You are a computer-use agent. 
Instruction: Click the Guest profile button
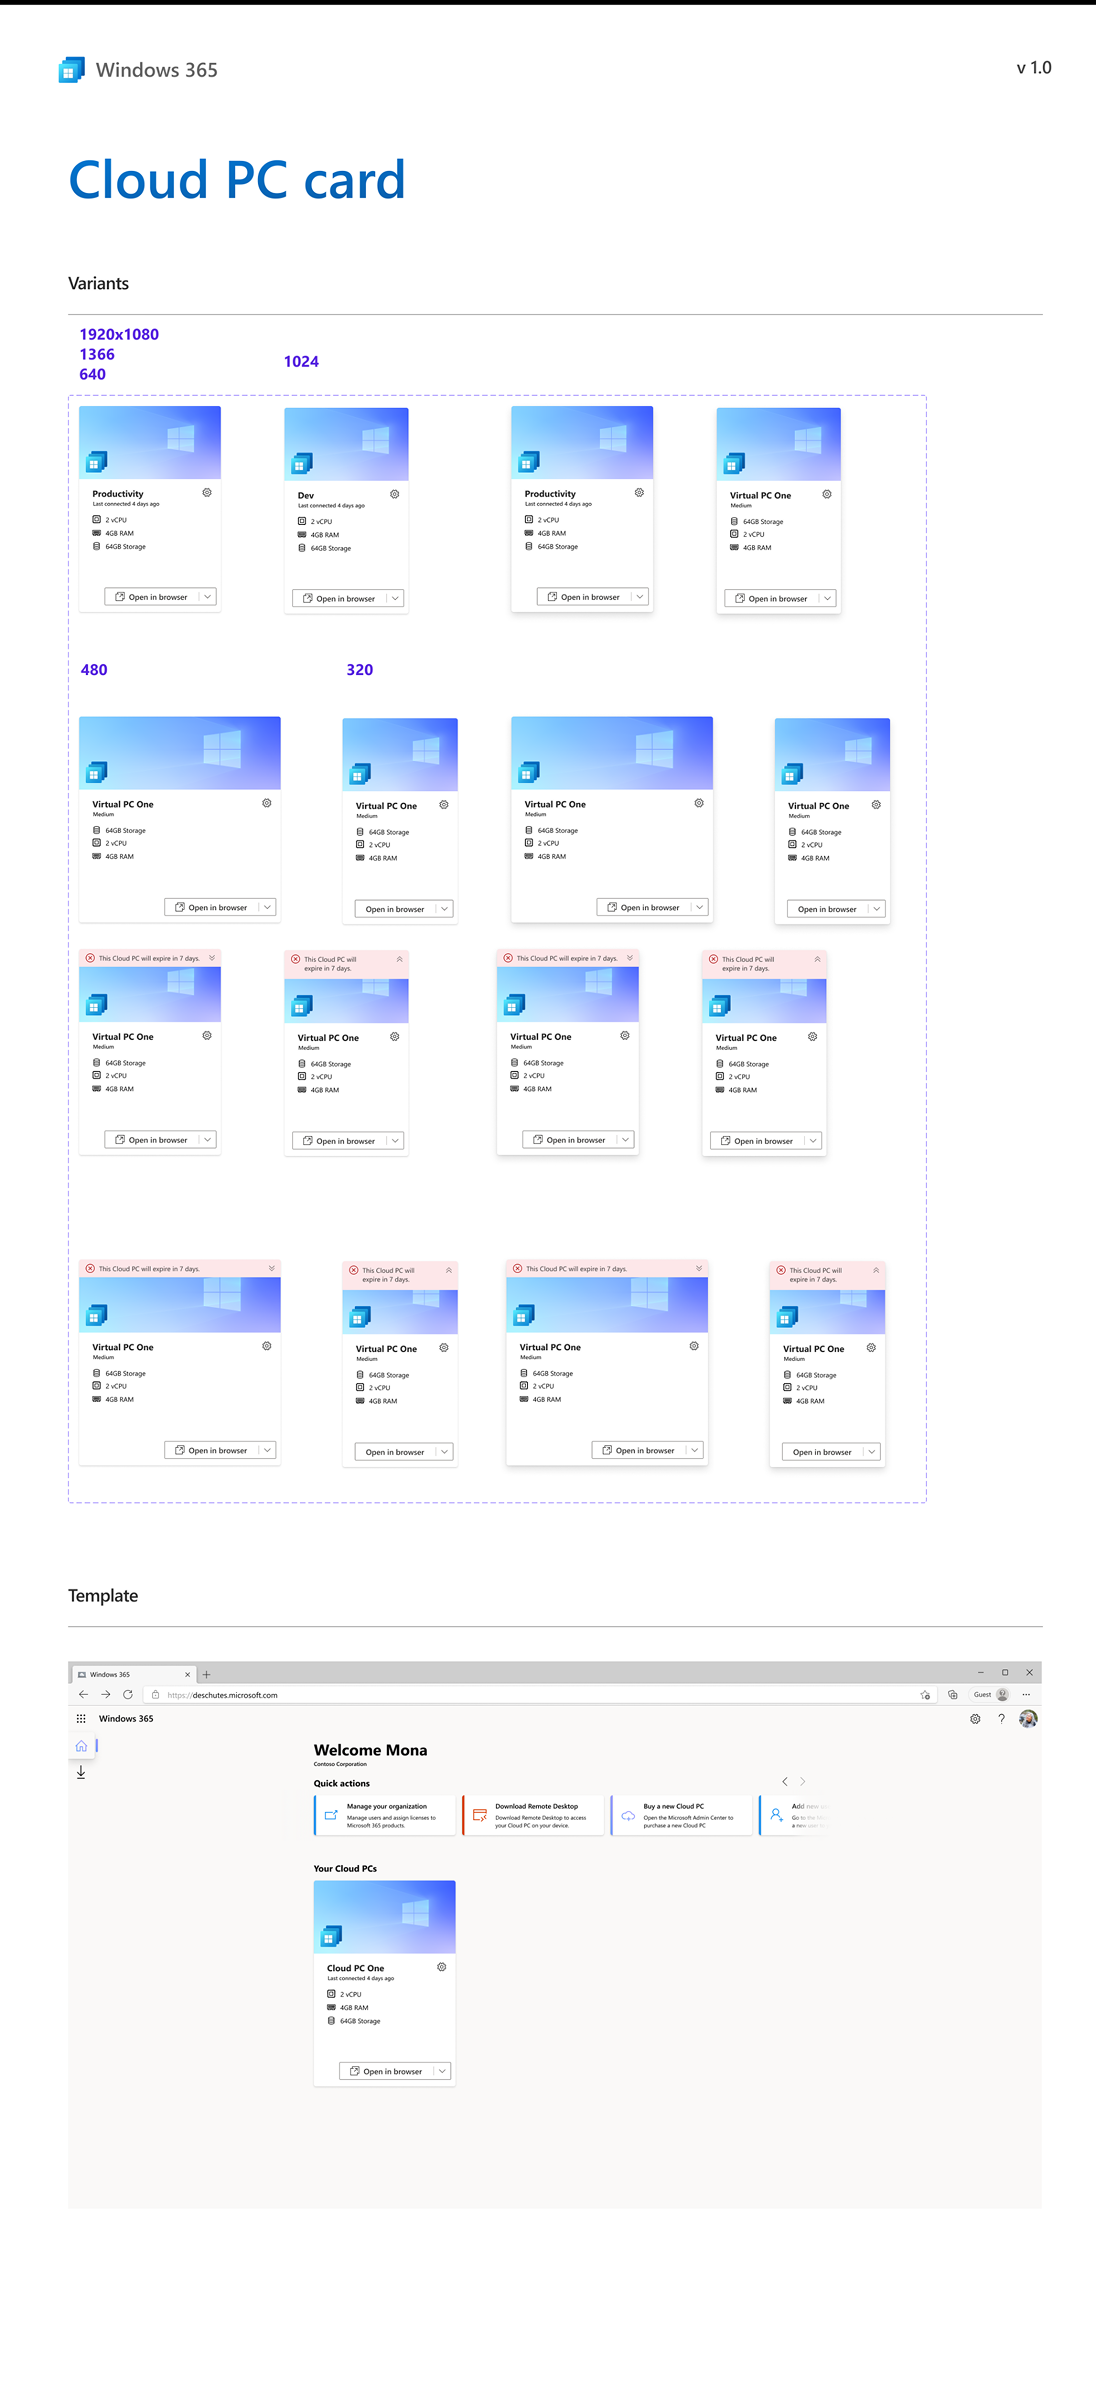(991, 1695)
